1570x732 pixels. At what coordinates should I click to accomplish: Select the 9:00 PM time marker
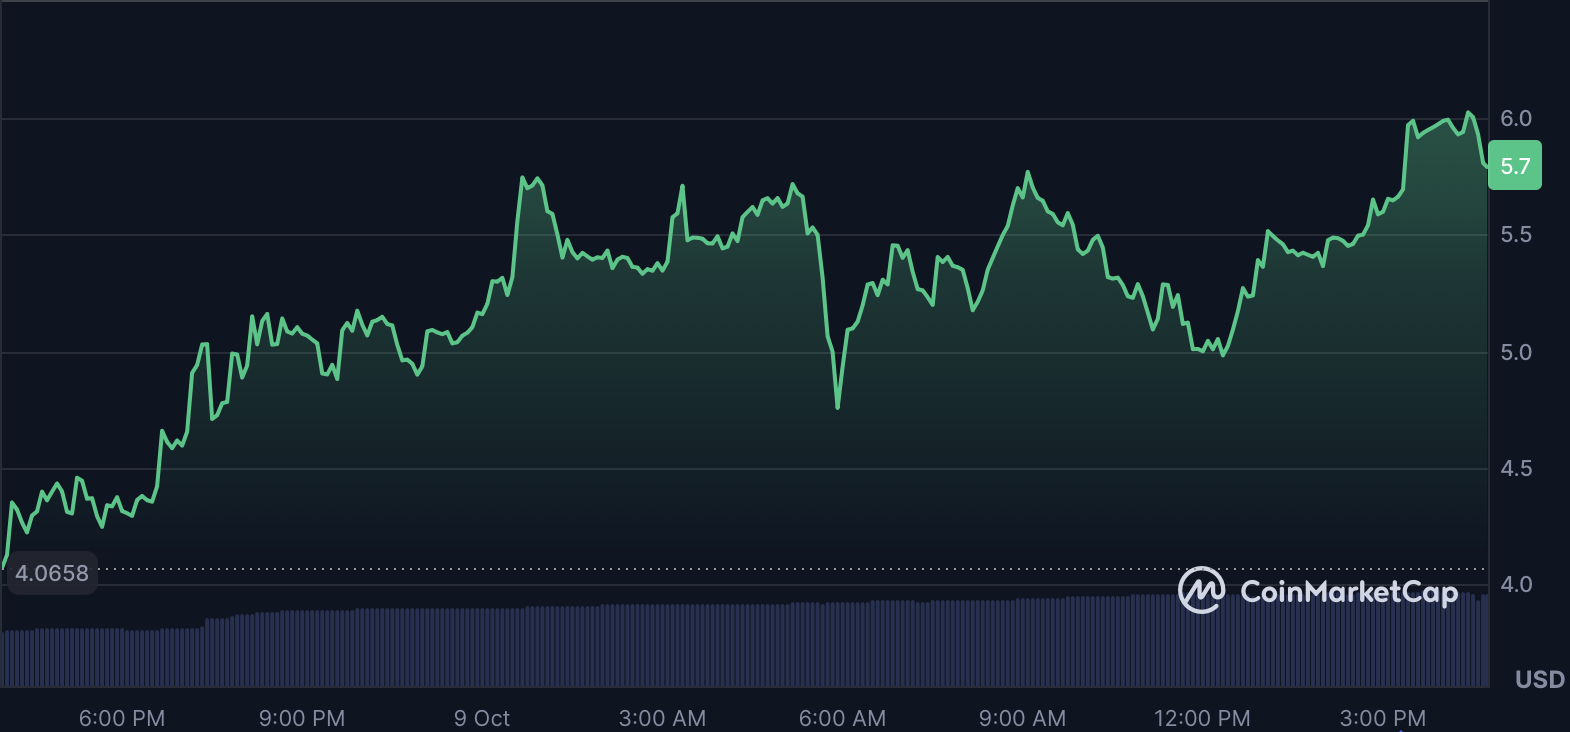302,718
